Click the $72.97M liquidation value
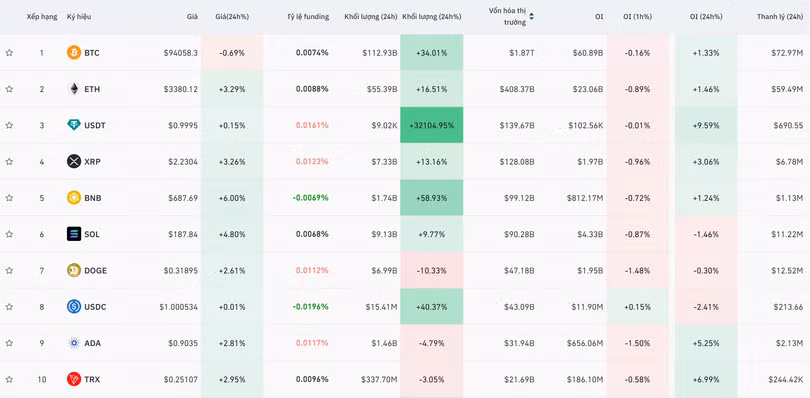This screenshot has width=810, height=398. click(x=788, y=53)
